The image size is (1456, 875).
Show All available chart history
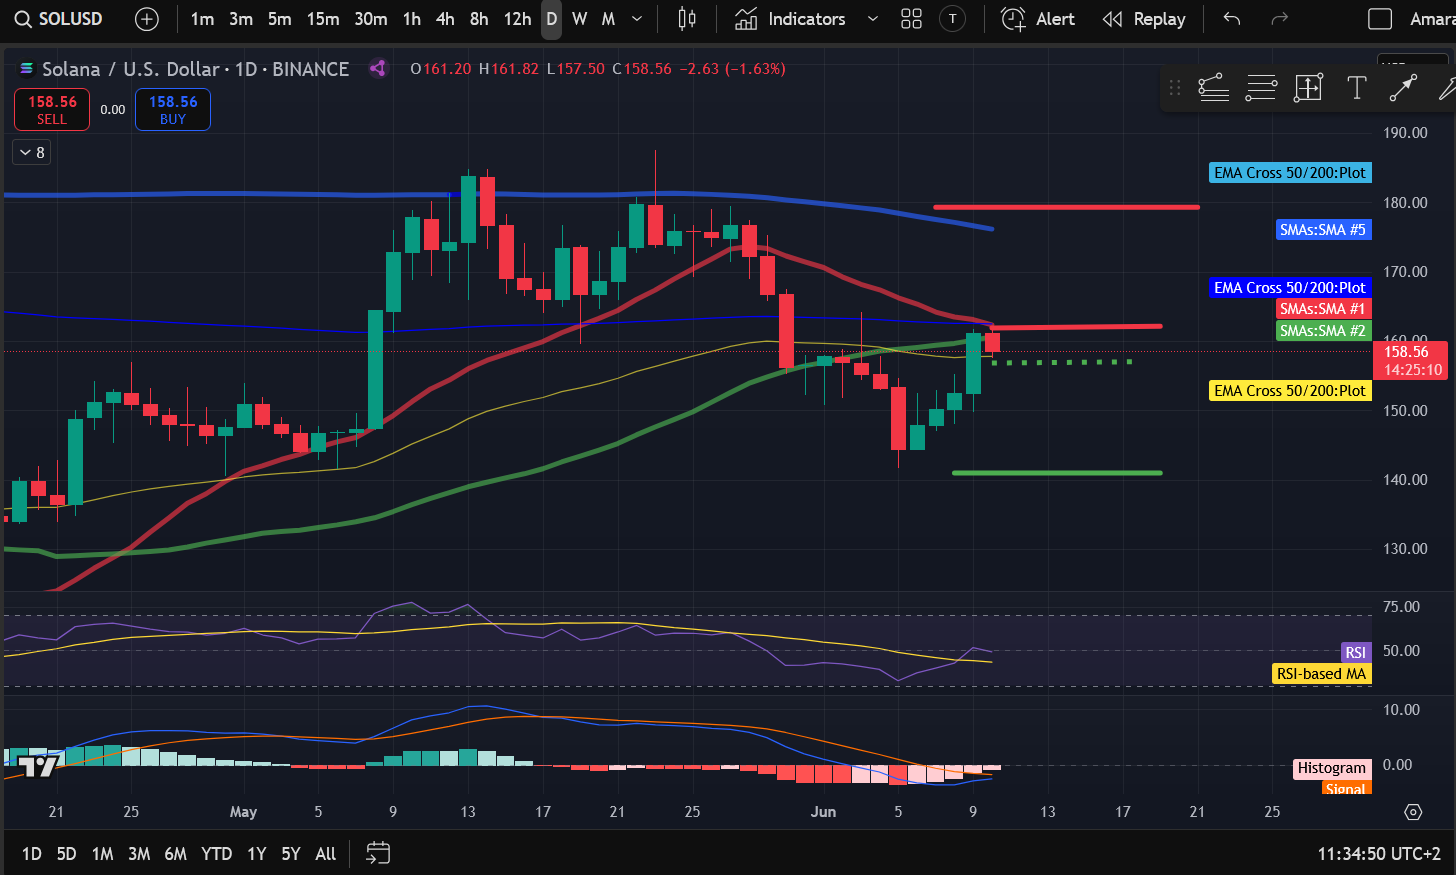[326, 854]
